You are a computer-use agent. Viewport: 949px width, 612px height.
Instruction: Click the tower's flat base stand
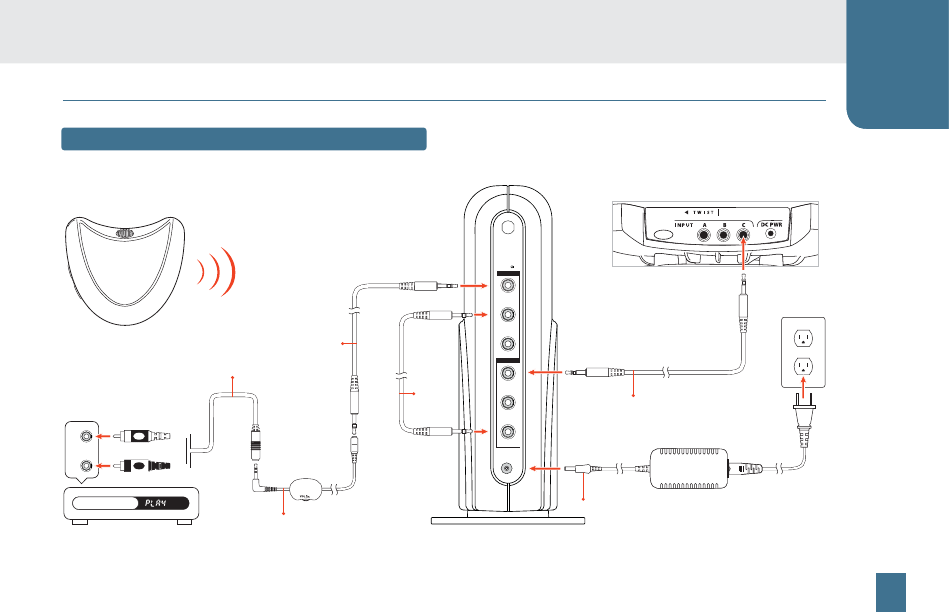pos(508,520)
